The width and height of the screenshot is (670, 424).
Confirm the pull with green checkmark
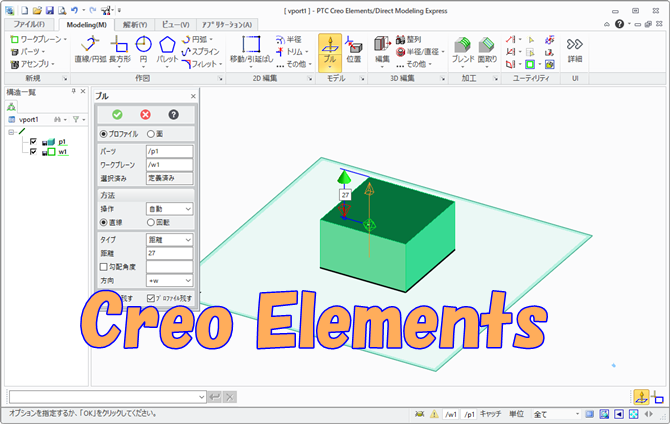[117, 115]
